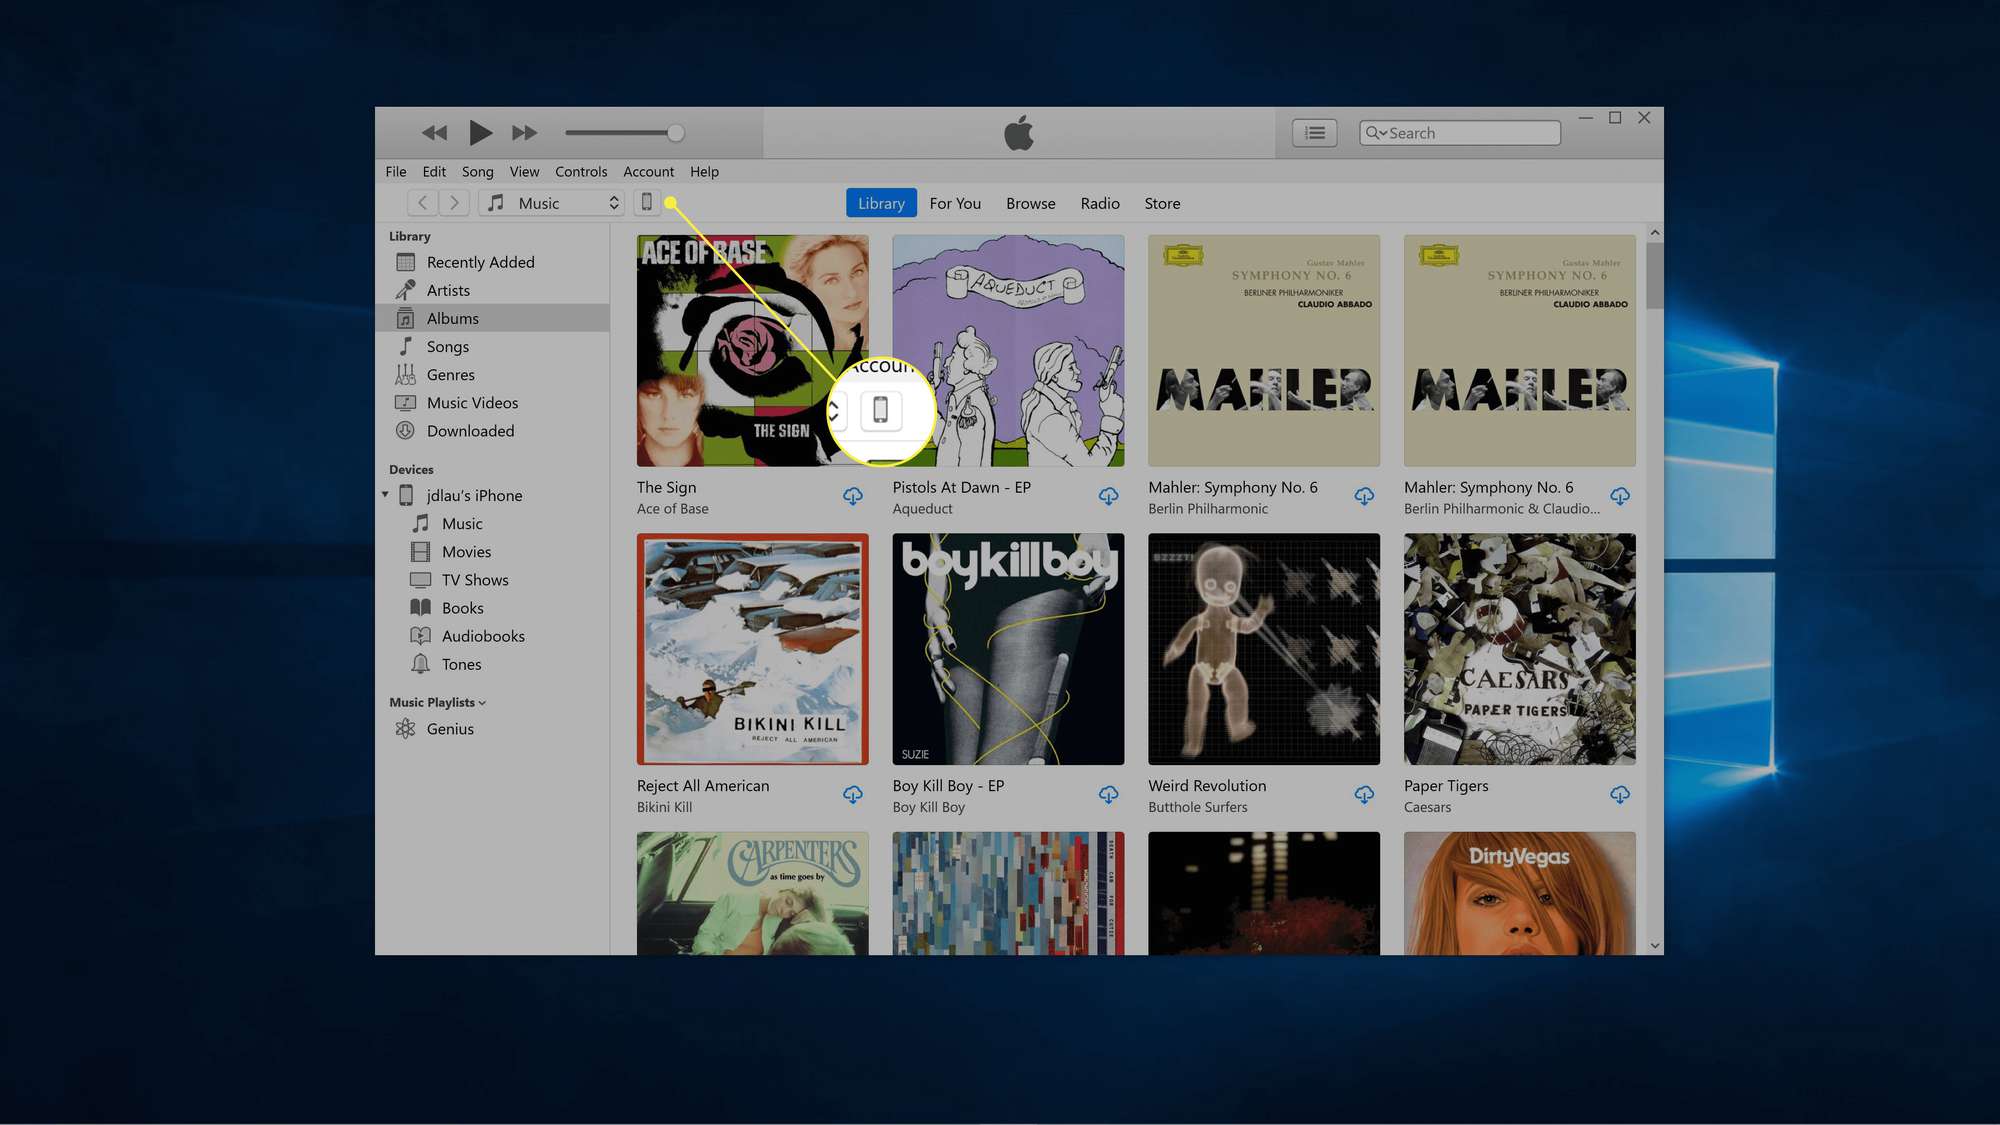
Task: Drag the volume slider to adjust level
Action: tap(672, 132)
